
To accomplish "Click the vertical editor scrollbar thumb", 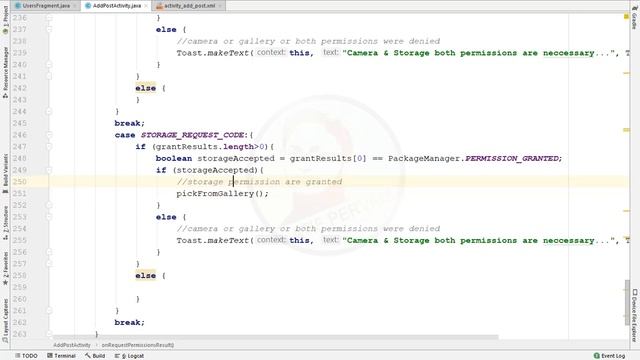I will [x=627, y=302].
